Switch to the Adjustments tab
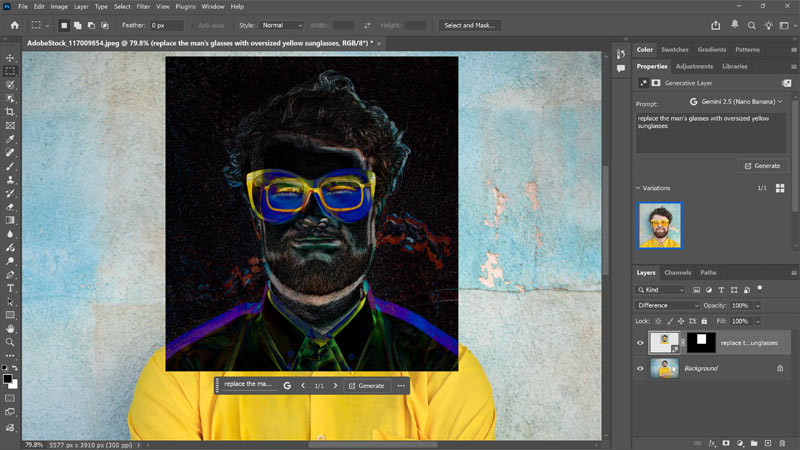800x450 pixels. tap(694, 66)
